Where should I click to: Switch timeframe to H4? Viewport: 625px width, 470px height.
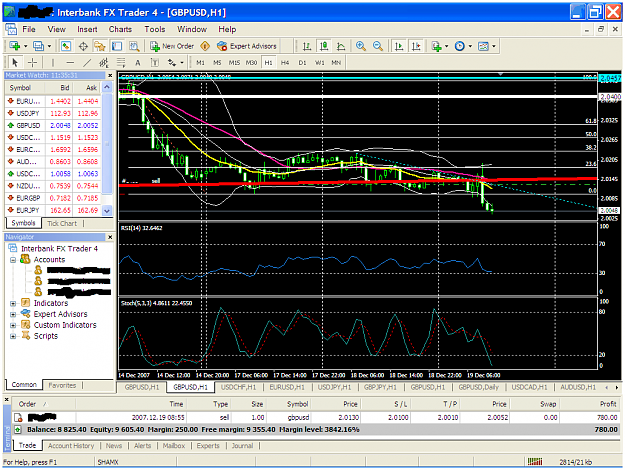285,63
